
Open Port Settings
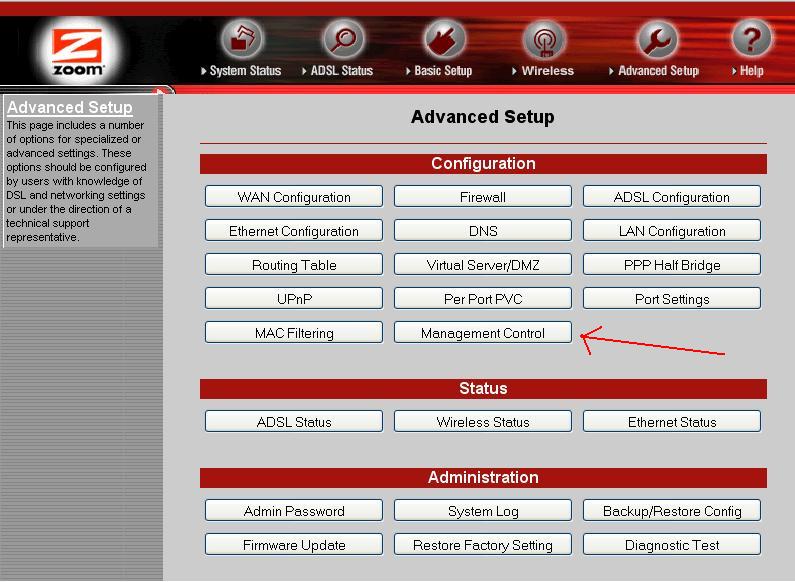tap(672, 299)
